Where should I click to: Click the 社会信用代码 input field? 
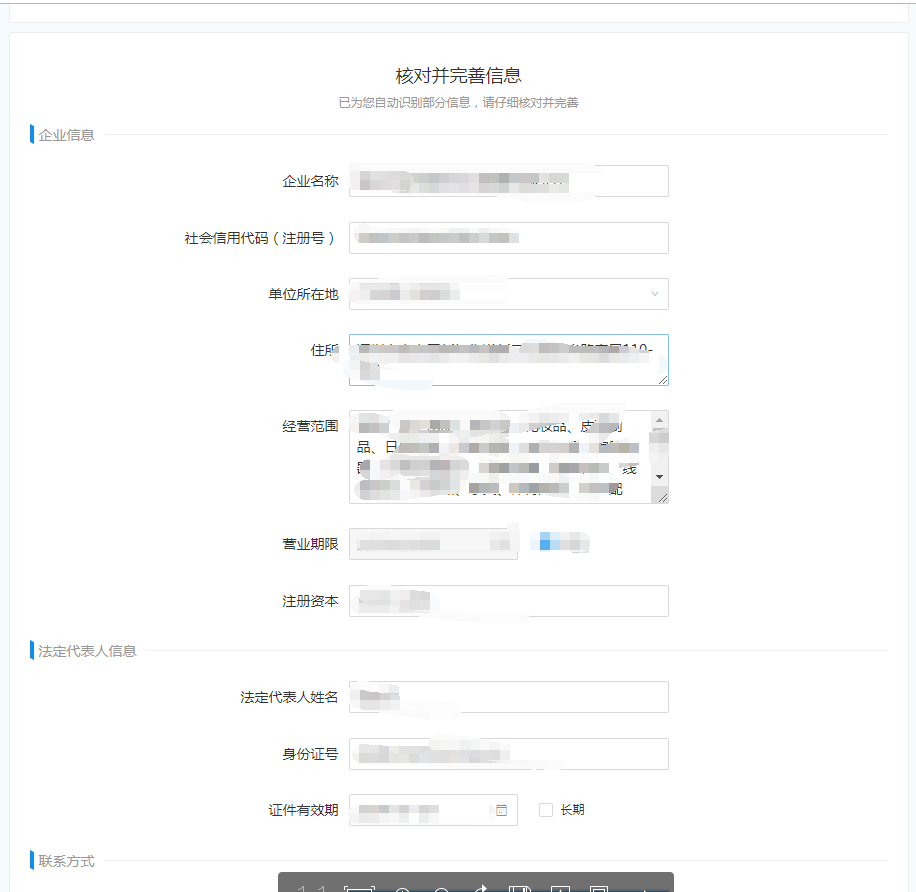point(508,238)
